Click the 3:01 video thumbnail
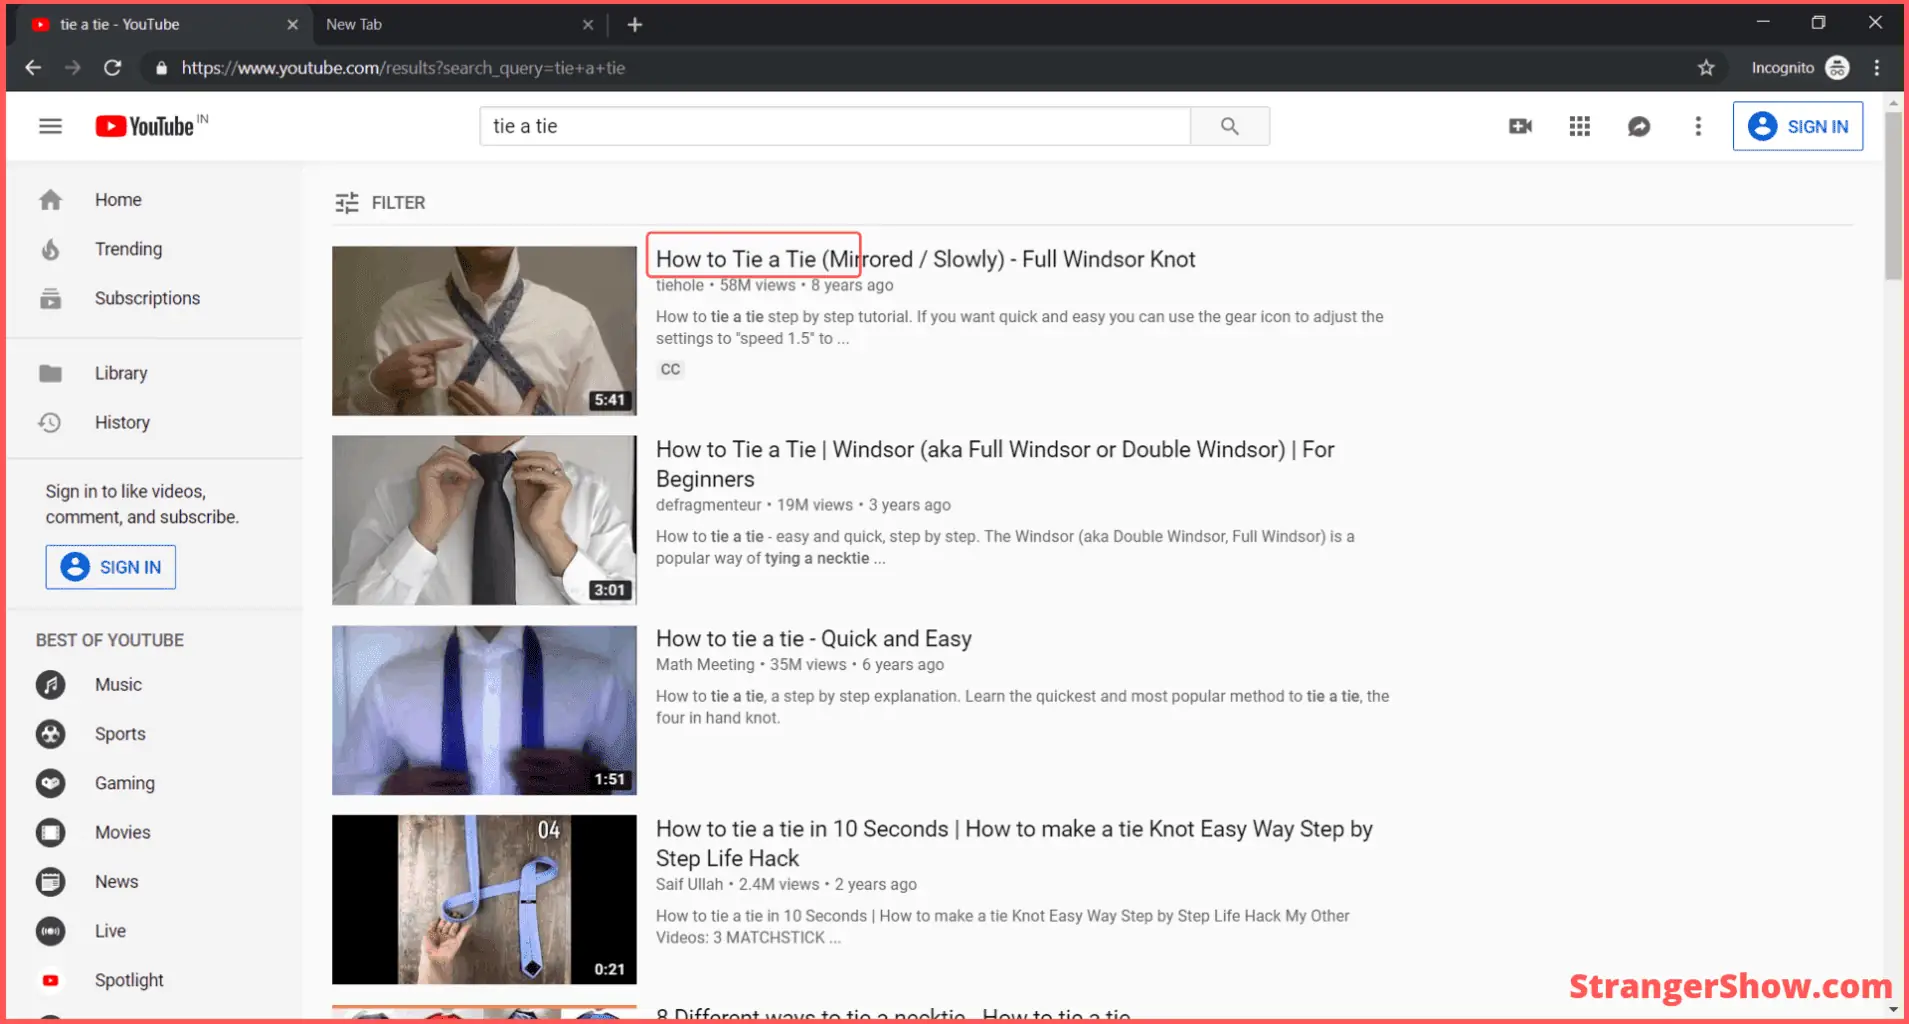This screenshot has width=1909, height=1024. coord(484,520)
